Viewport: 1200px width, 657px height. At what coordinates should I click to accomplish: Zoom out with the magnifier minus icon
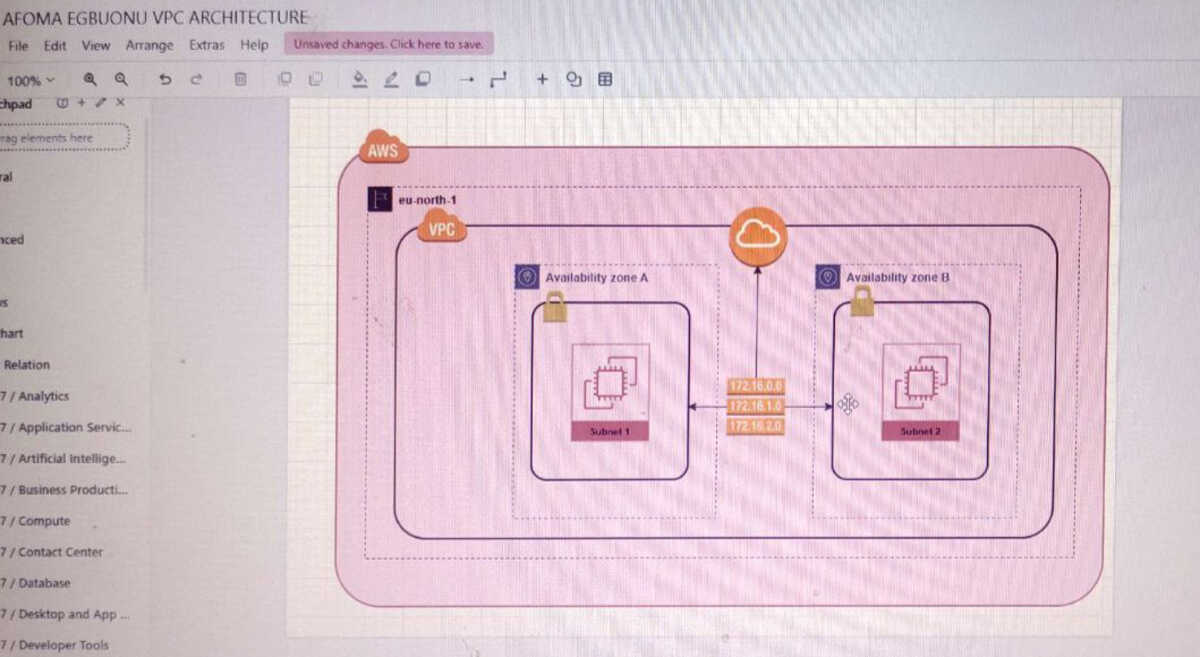click(121, 79)
